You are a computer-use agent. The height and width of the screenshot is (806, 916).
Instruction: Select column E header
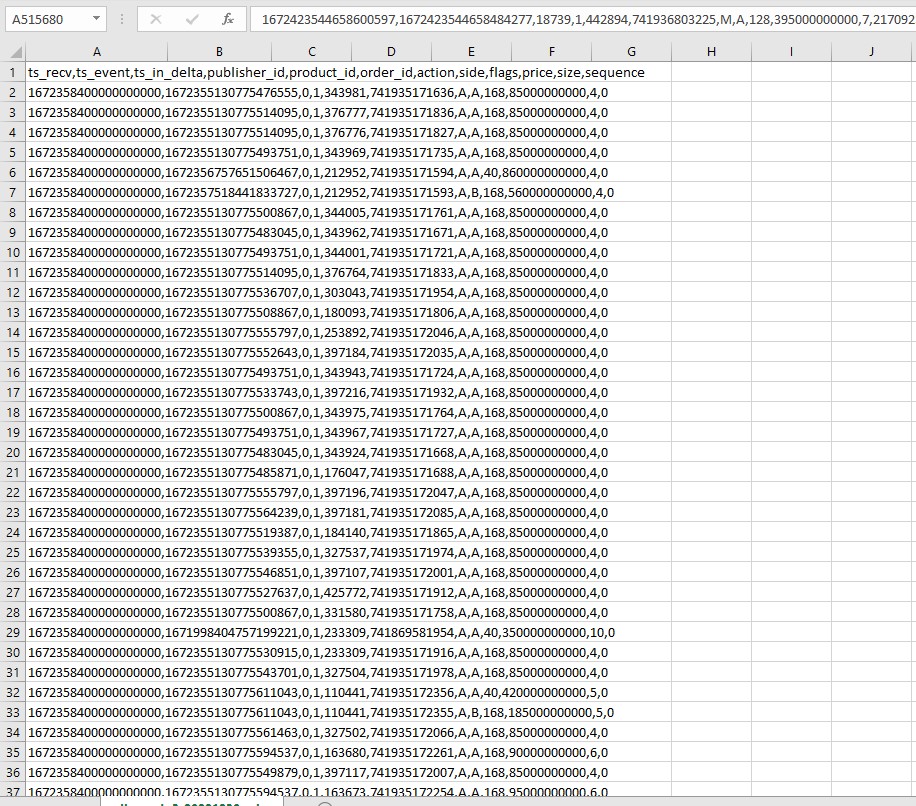(x=471, y=52)
